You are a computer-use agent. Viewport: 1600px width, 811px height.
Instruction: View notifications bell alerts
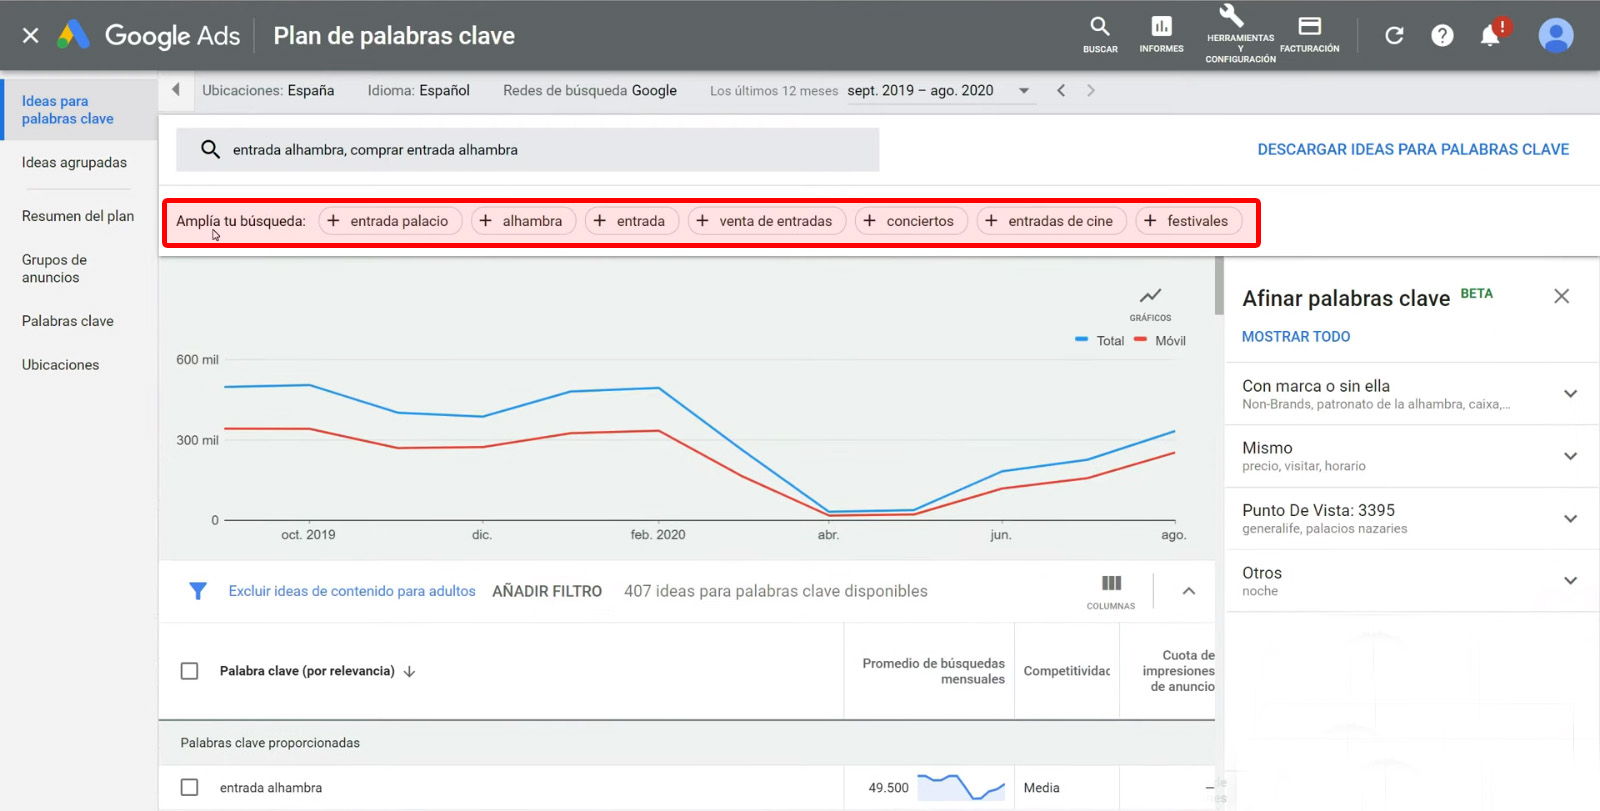1491,35
